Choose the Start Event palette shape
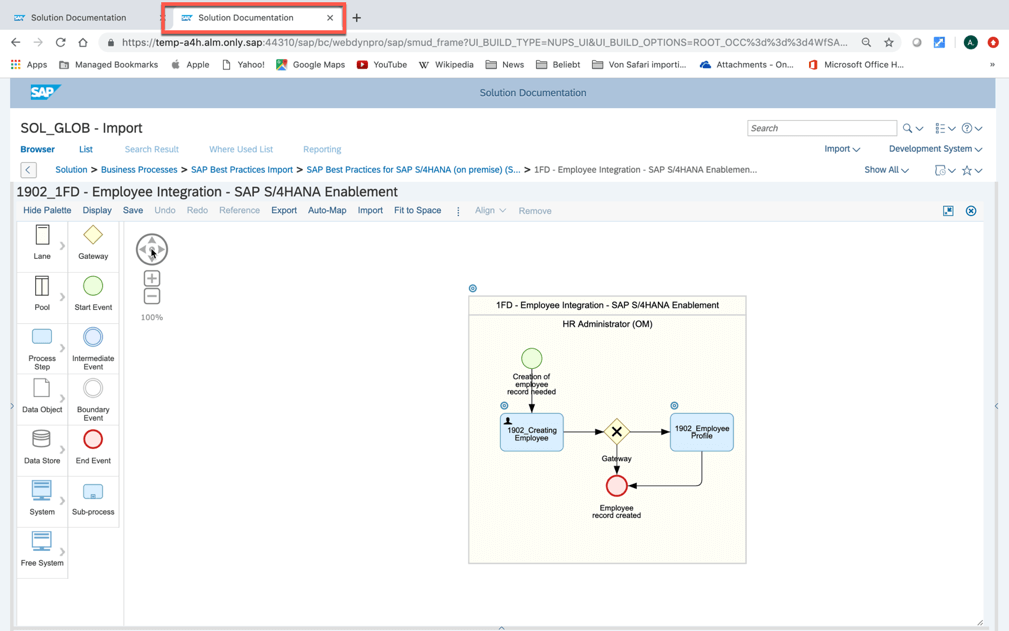The height and width of the screenshot is (631, 1009). (x=93, y=293)
